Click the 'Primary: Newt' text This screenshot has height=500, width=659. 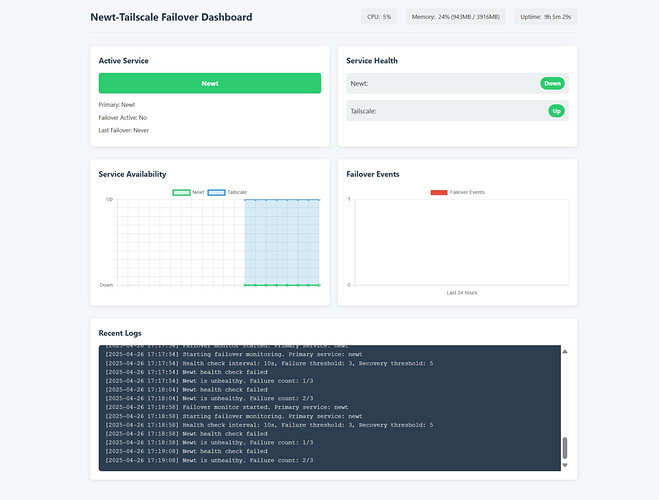pyautogui.click(x=117, y=105)
